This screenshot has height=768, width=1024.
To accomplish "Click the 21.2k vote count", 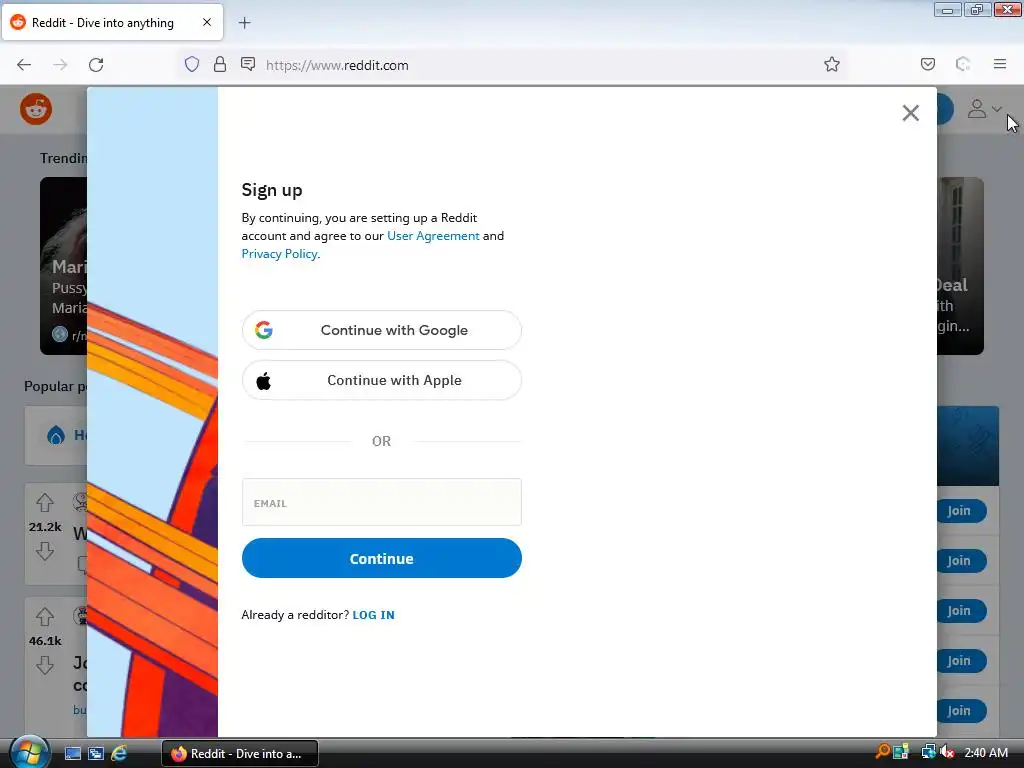I will (45, 527).
